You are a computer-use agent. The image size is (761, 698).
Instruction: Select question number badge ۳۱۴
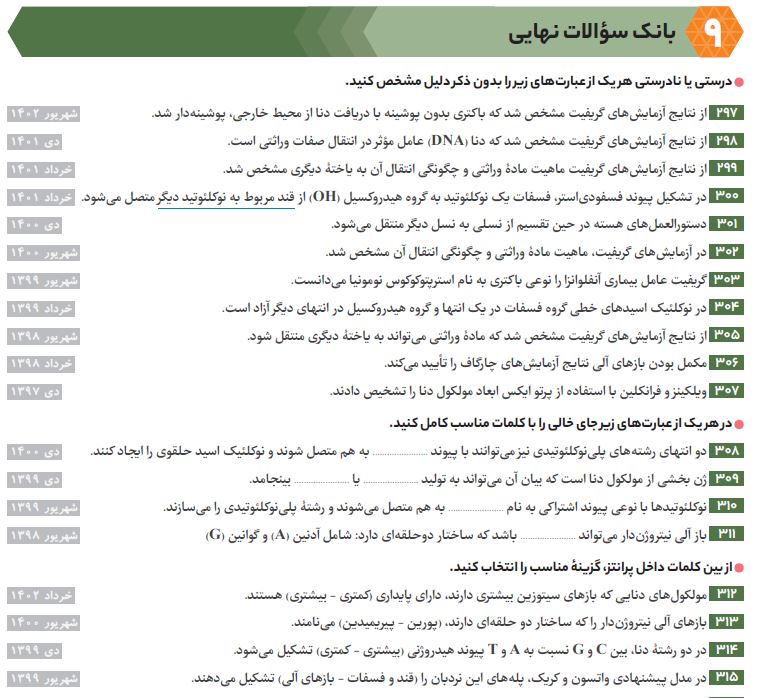[x=726, y=649]
